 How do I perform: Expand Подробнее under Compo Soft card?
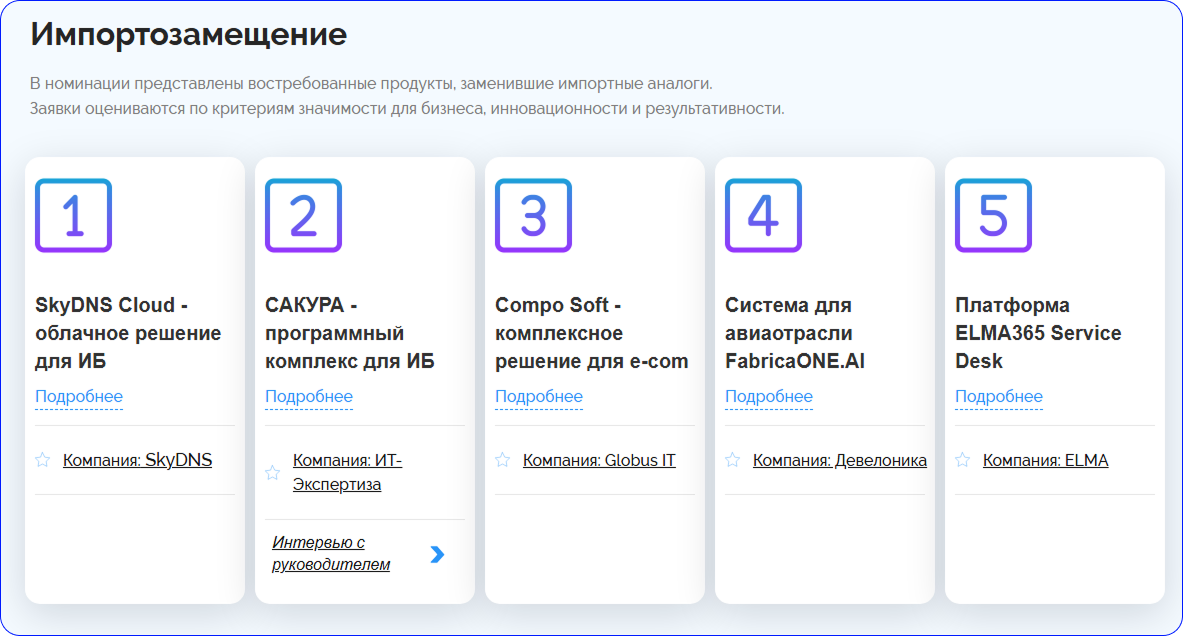539,397
